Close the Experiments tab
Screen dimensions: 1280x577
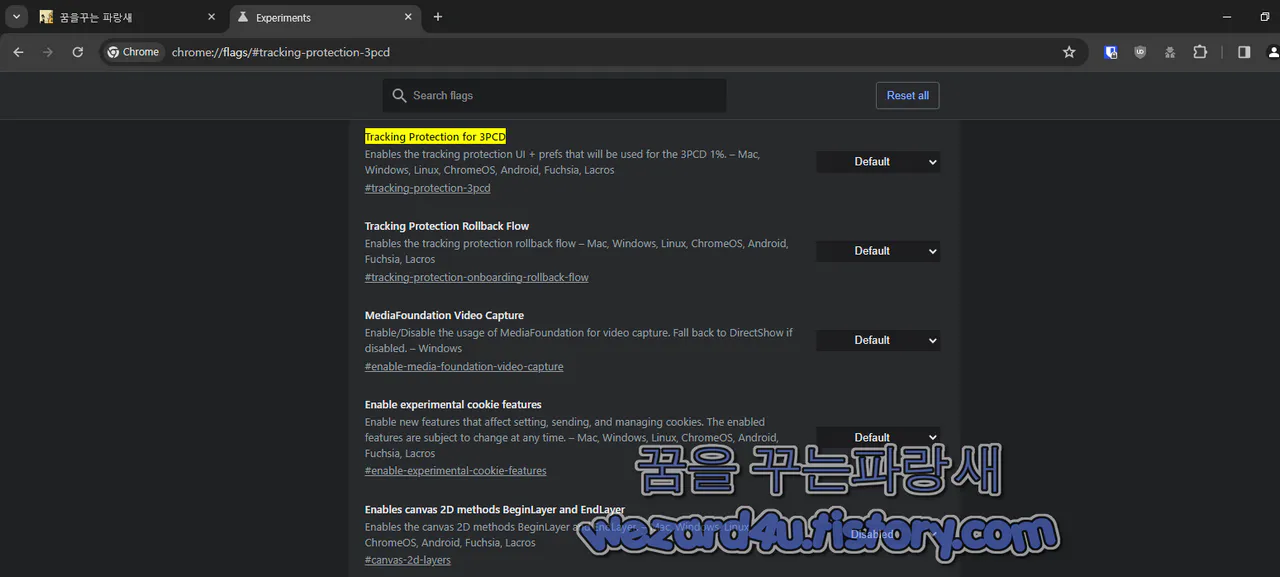(408, 17)
